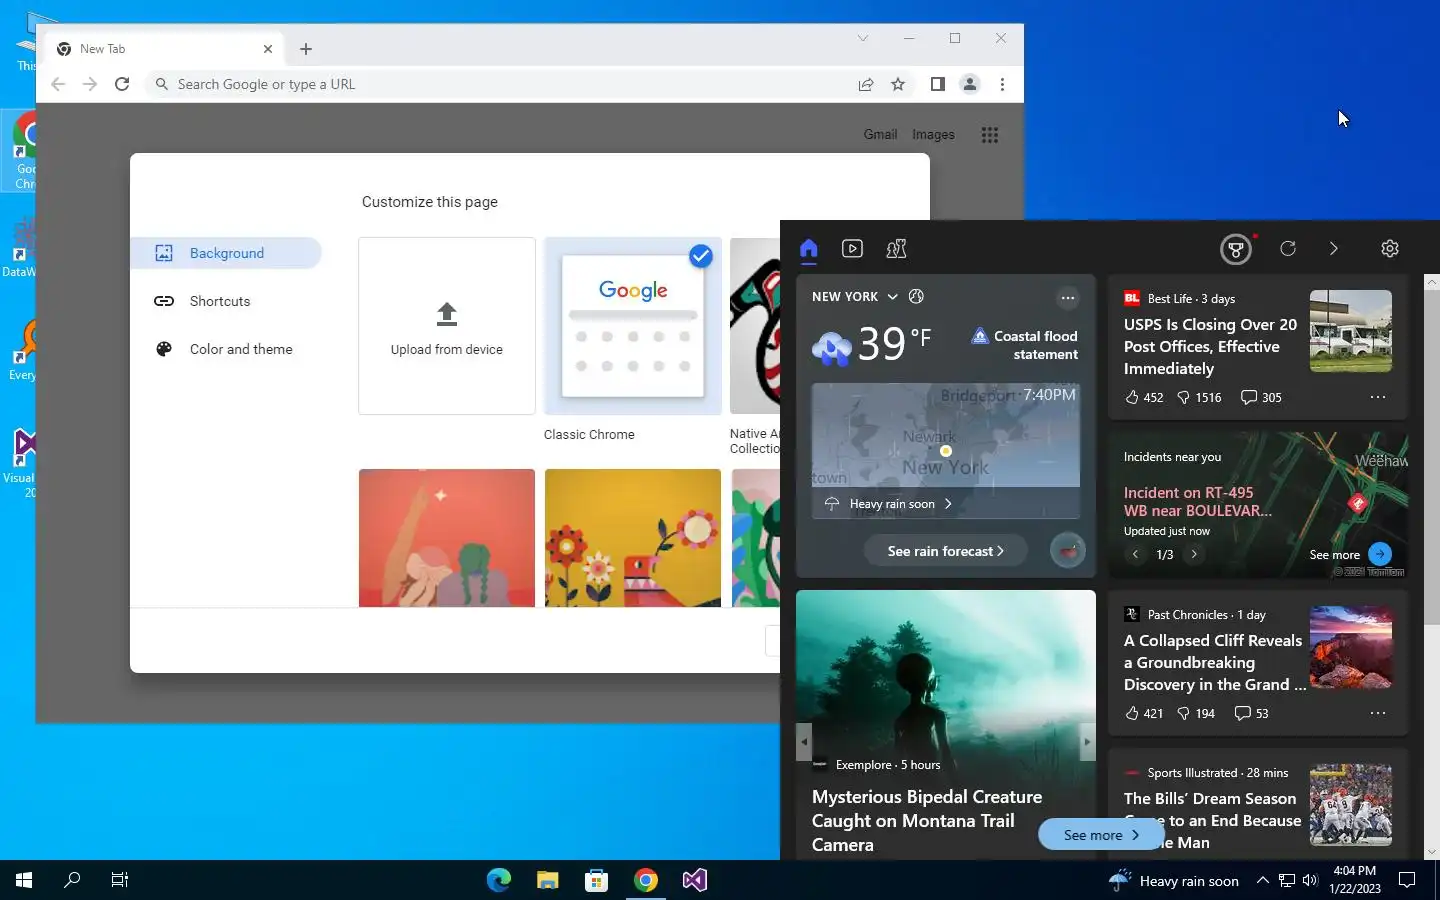This screenshot has height=900, width=1440.
Task: Open widgets settings gear
Action: point(1390,248)
